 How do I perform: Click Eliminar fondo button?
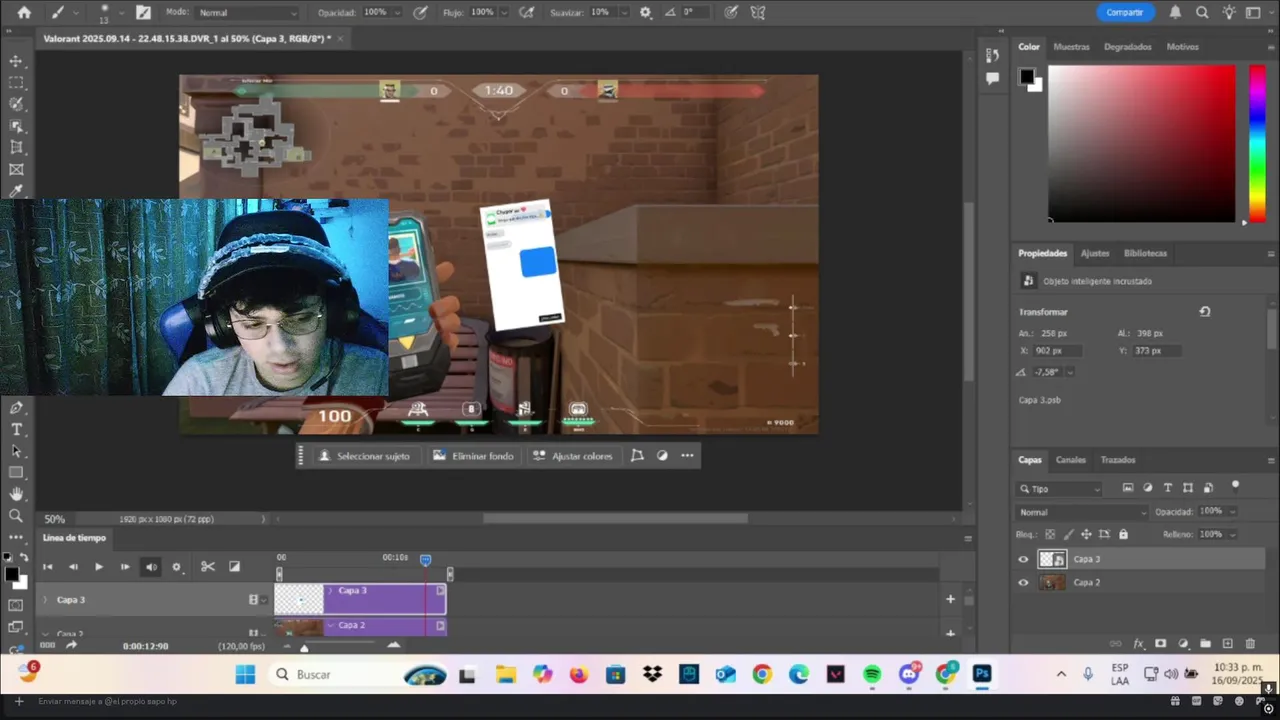coord(473,456)
